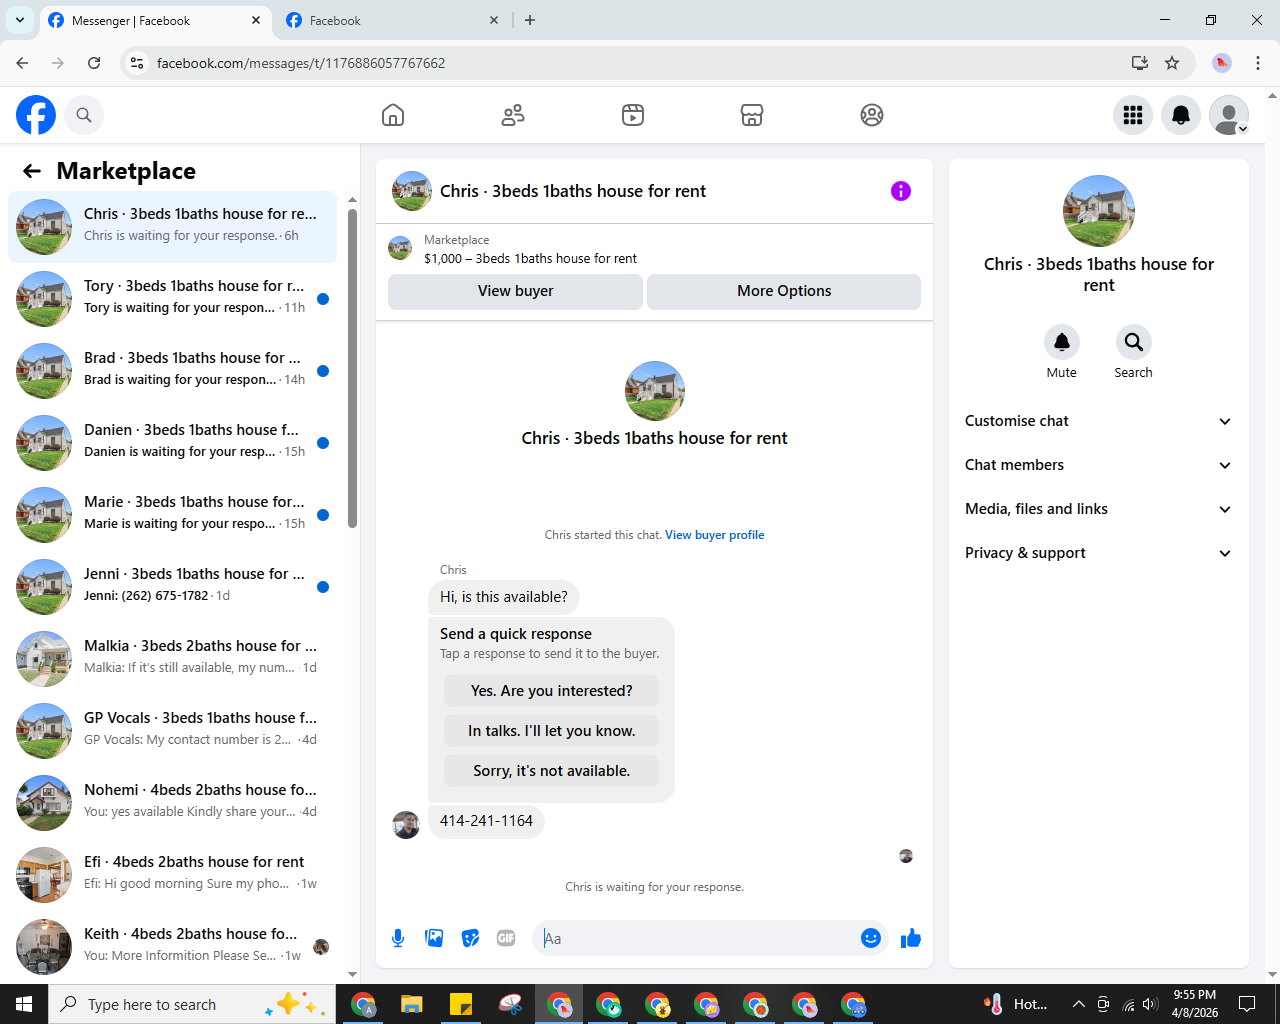Open the Friends icon in top navigation
The image size is (1280, 1024).
point(513,115)
